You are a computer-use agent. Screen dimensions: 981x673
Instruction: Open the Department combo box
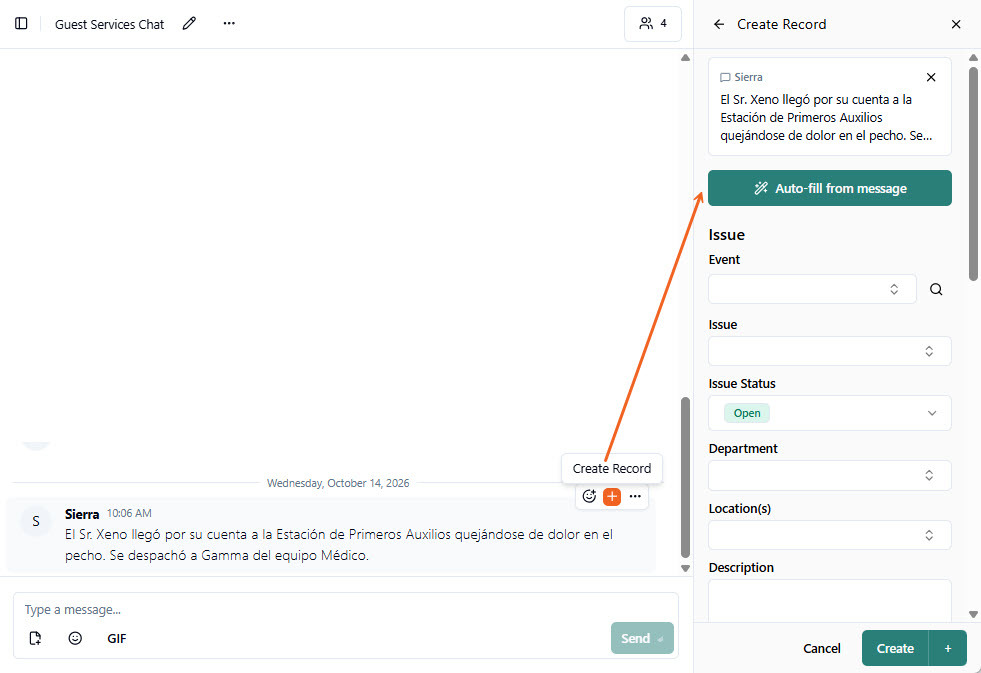tap(830, 475)
